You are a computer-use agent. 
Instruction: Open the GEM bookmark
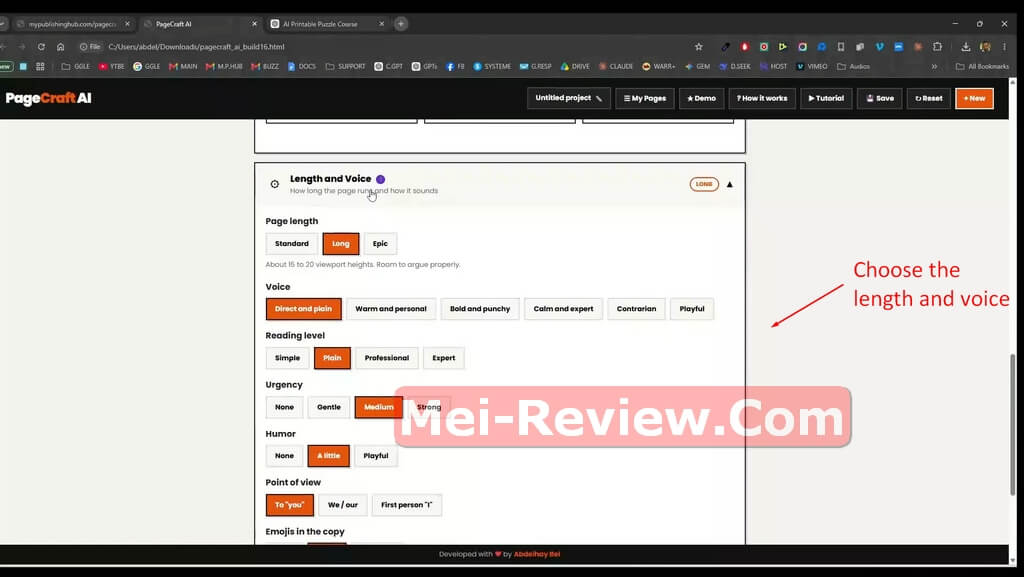[x=697, y=67]
